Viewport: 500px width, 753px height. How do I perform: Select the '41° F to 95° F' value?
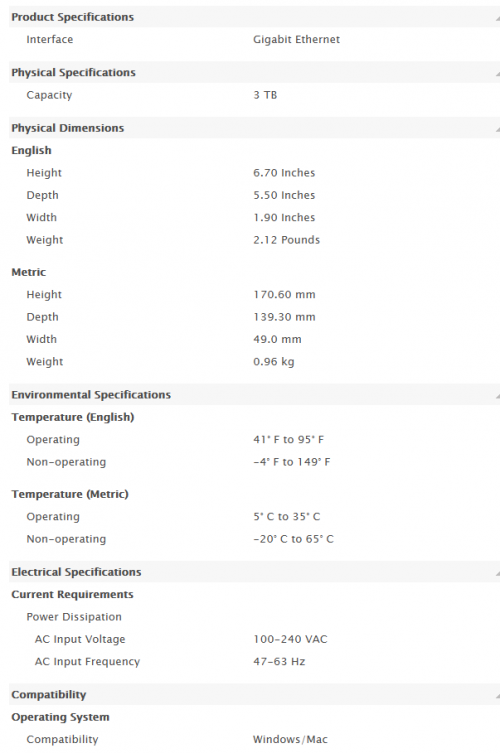pos(288,440)
